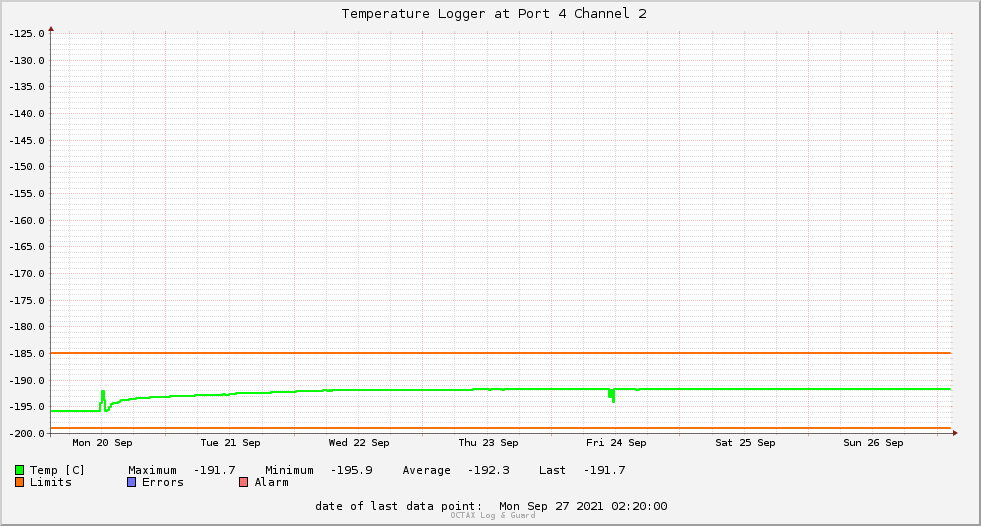Click the blue Errors legend swatch
Viewport: 981px width, 526px height.
pos(131,482)
